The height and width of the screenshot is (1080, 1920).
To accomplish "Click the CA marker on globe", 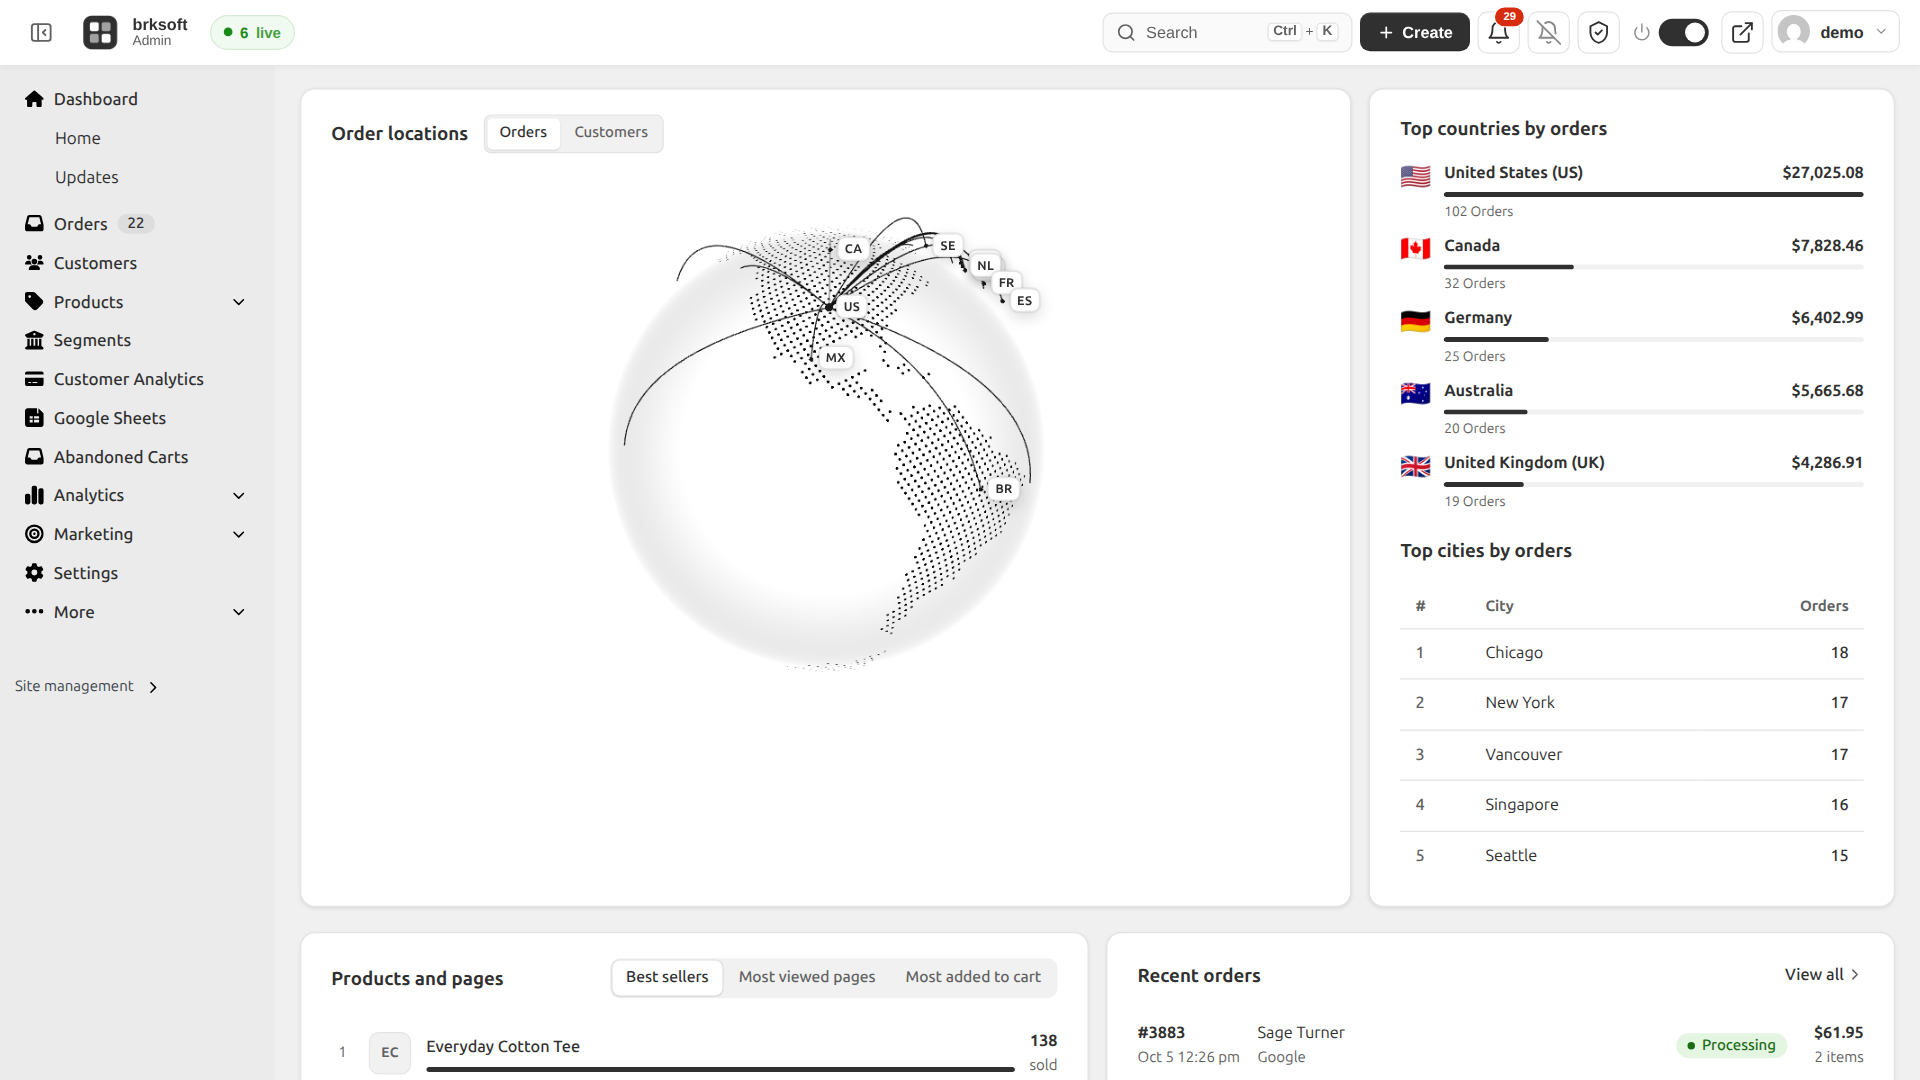I will click(853, 249).
